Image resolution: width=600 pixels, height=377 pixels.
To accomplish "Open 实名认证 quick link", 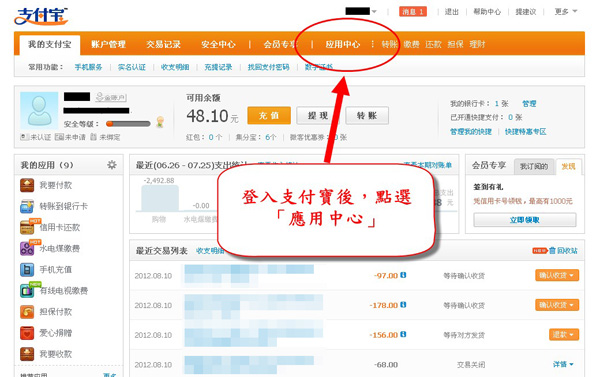I will coord(132,67).
